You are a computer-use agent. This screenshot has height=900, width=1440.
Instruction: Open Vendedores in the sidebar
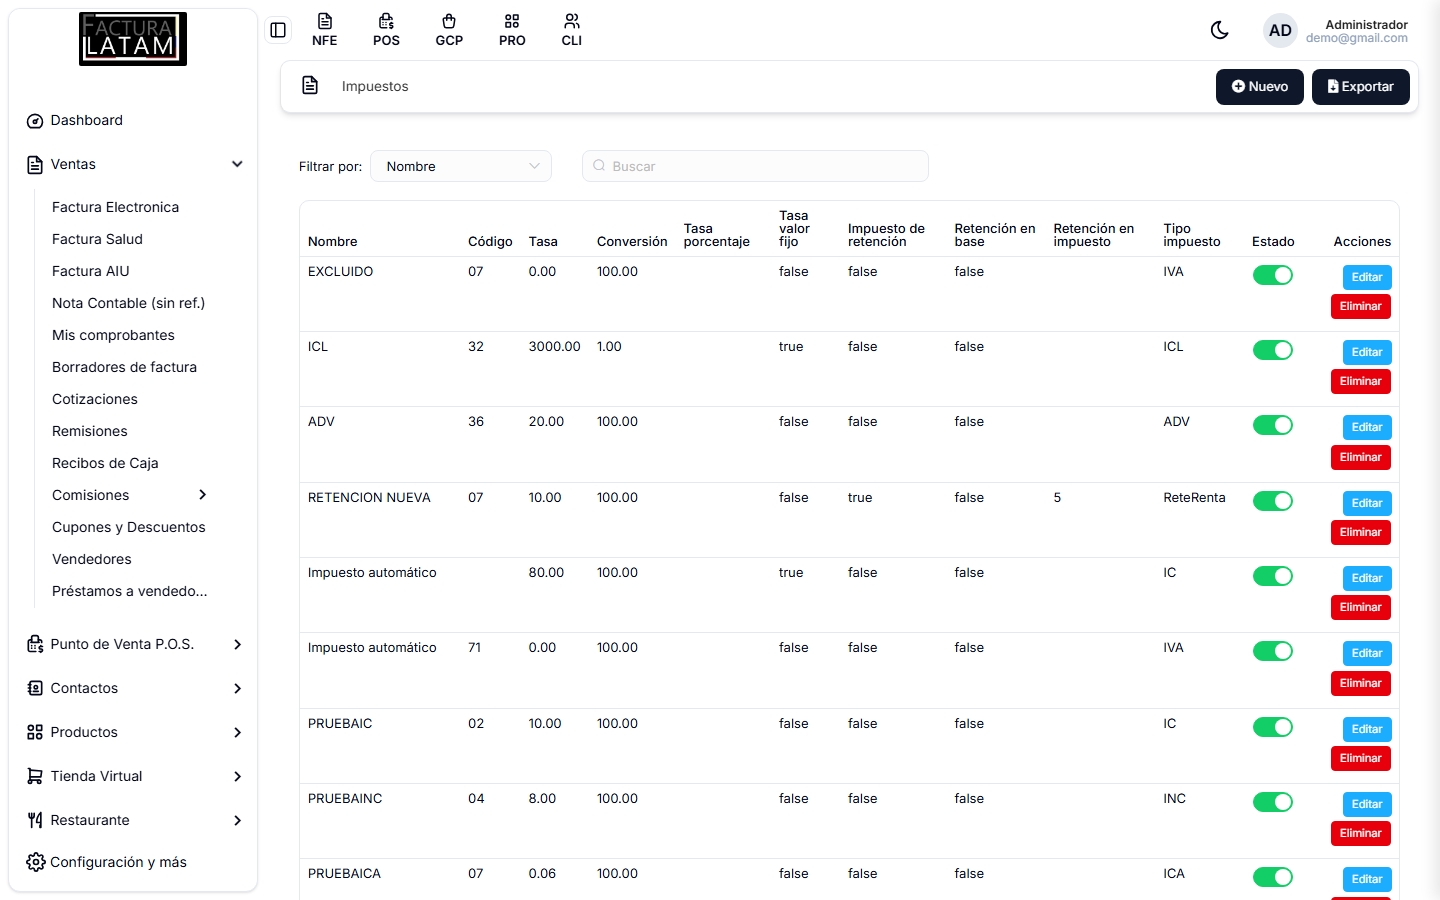92,559
